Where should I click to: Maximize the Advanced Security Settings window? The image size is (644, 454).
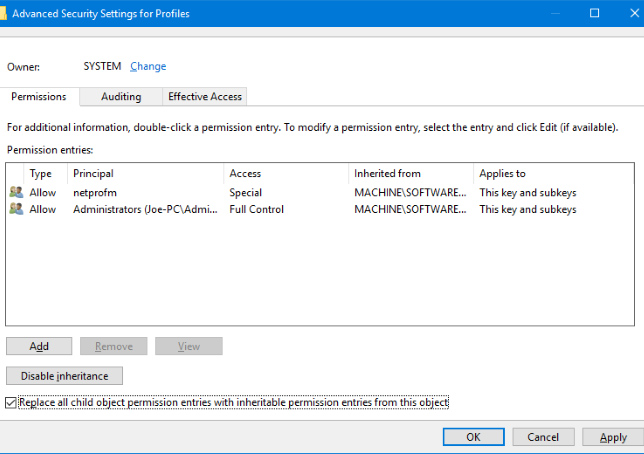pyautogui.click(x=594, y=14)
